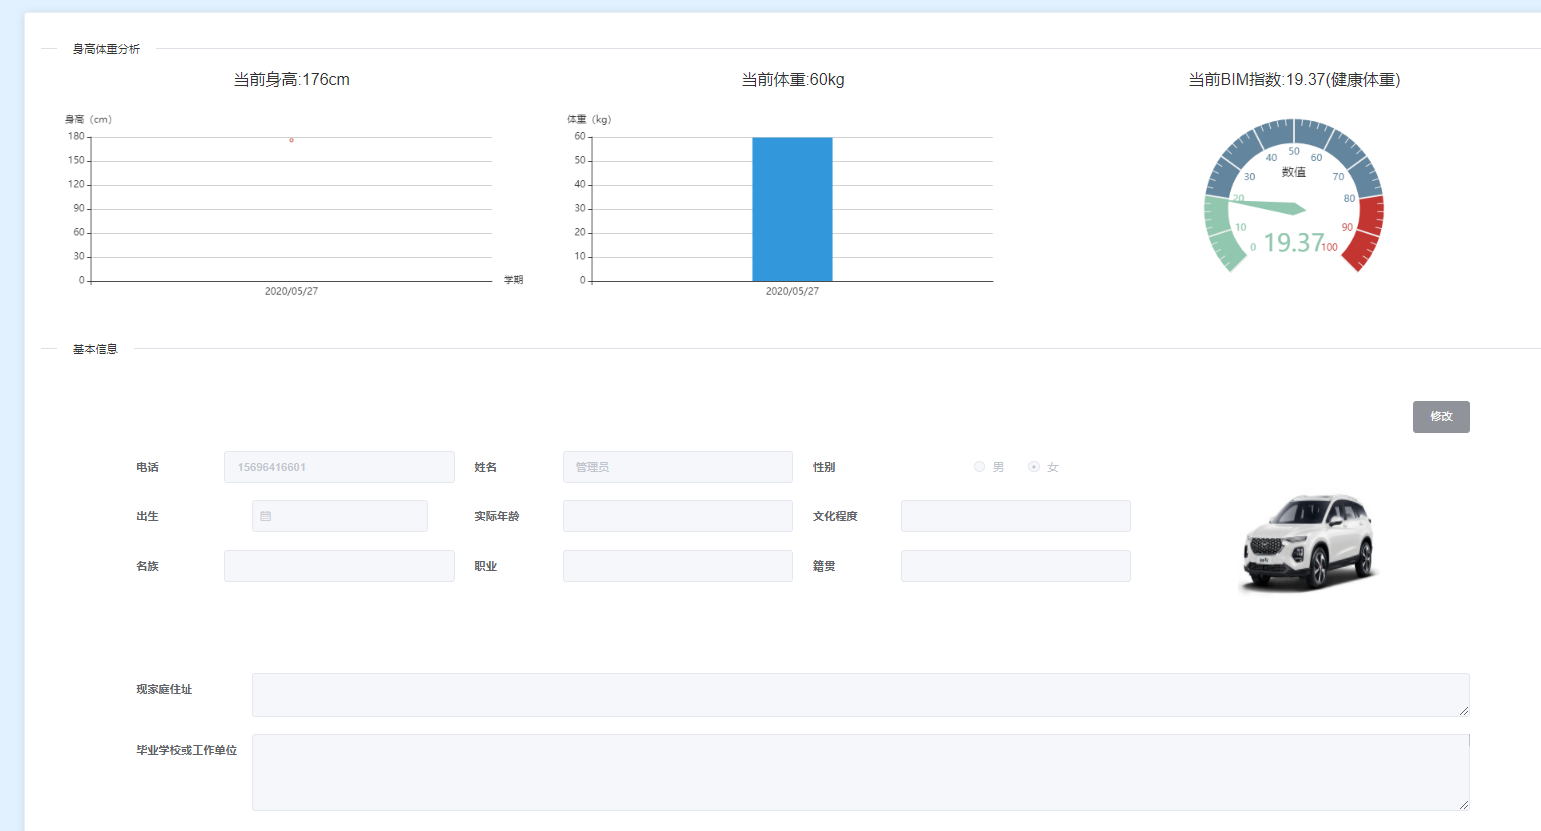The image size is (1541, 831).
Task: Click the white SUV avatar image
Action: (1309, 543)
